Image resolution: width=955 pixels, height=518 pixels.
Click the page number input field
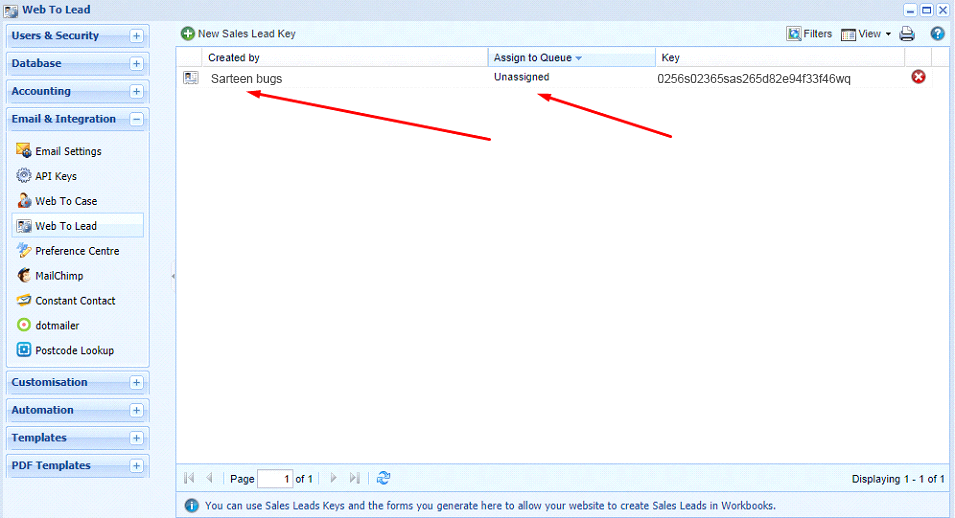click(x=274, y=479)
